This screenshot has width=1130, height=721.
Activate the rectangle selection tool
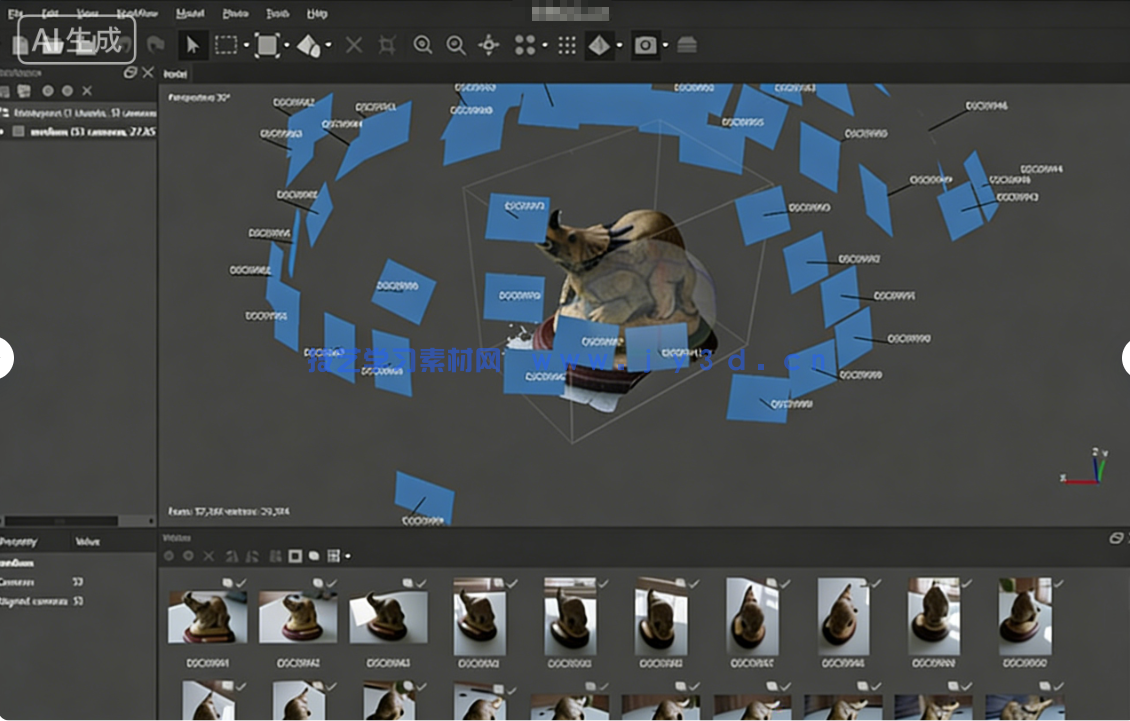[x=227, y=45]
